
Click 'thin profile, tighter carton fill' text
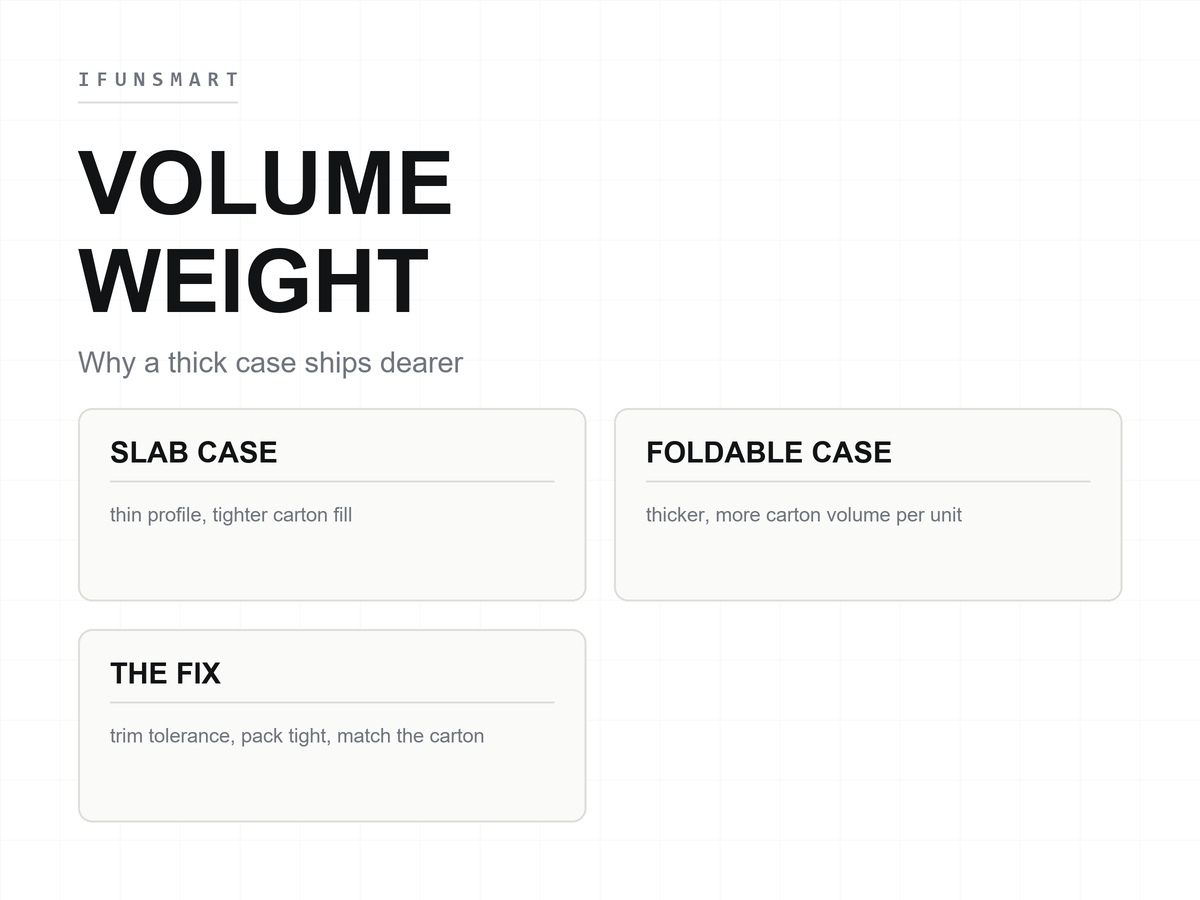(231, 515)
